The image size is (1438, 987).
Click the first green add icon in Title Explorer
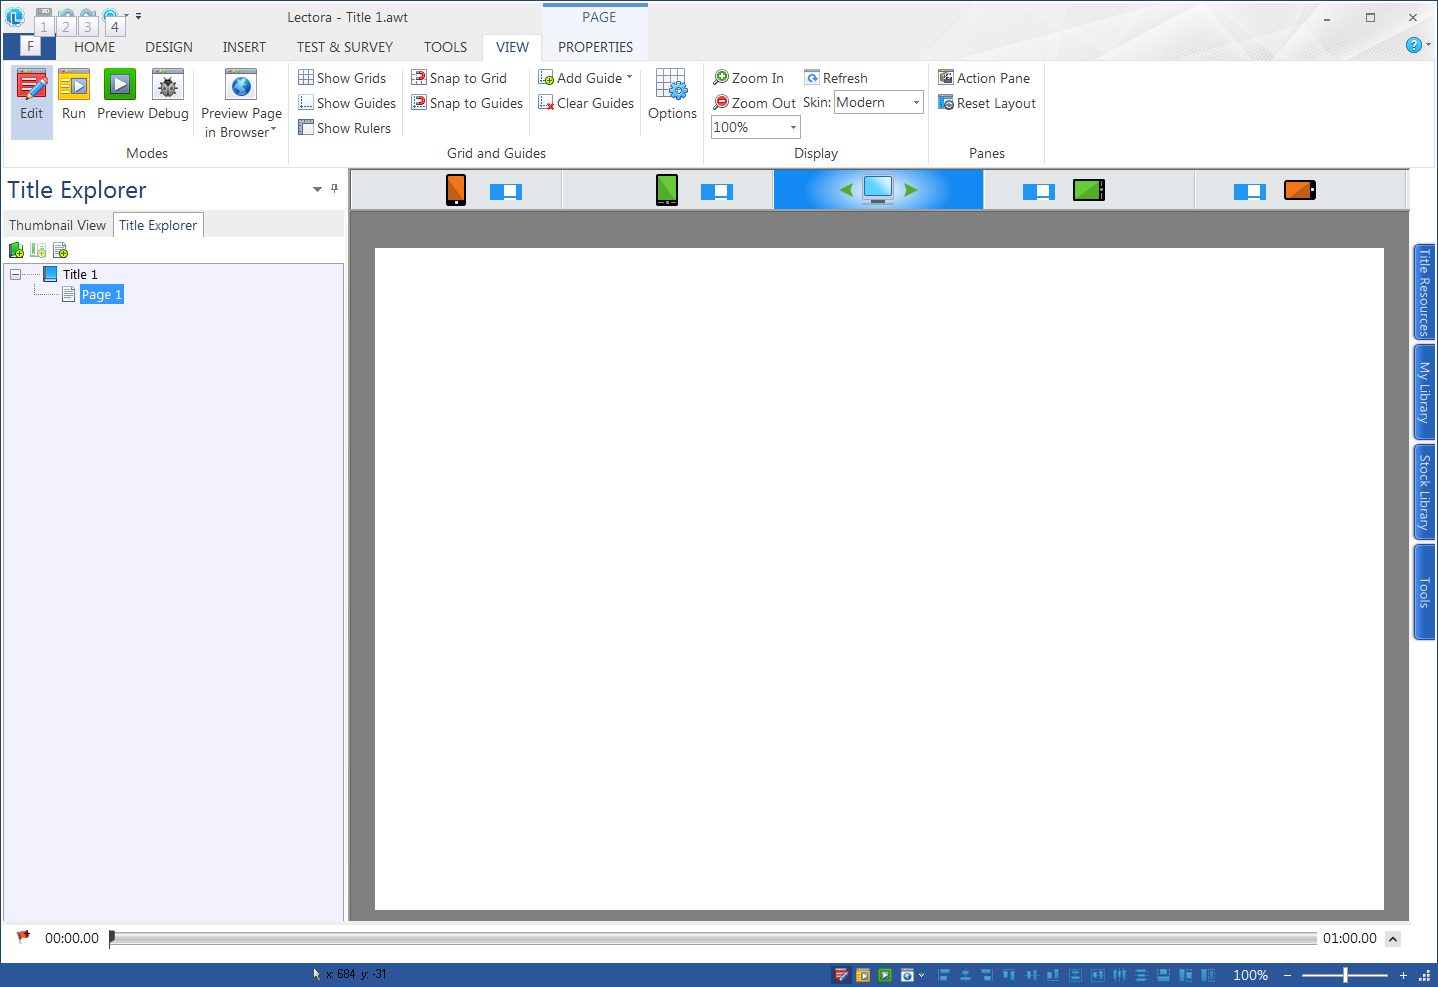coord(16,250)
